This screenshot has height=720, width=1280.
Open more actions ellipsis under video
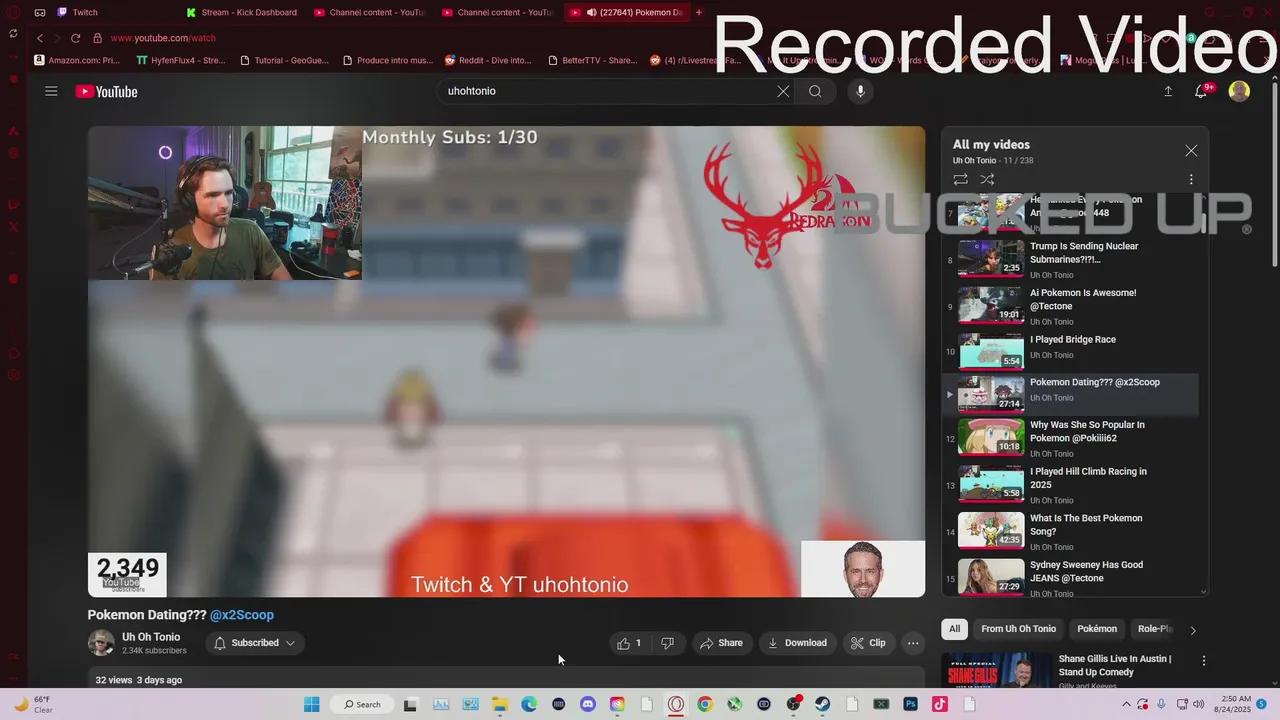(913, 643)
